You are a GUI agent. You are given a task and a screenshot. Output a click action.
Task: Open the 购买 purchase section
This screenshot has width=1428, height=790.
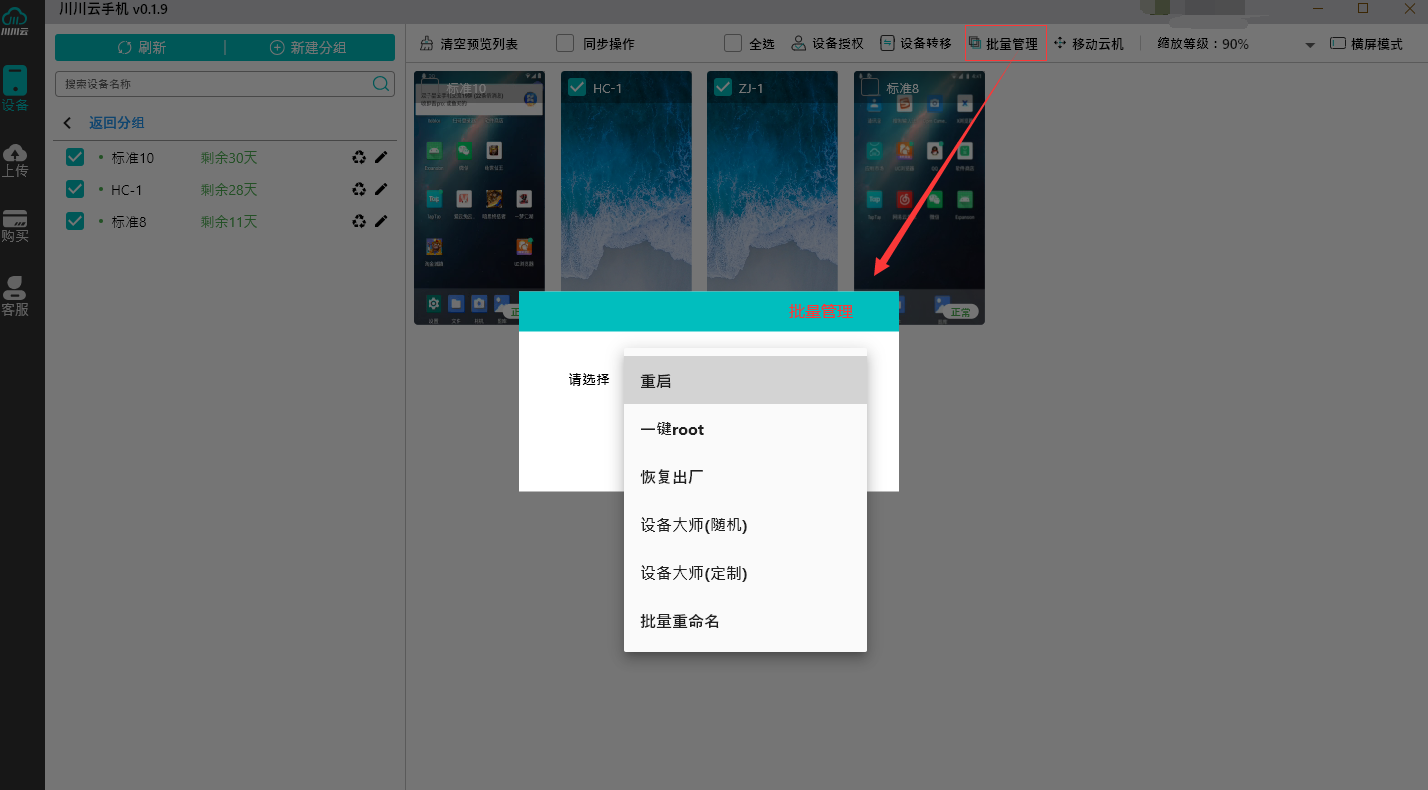pyautogui.click(x=15, y=226)
